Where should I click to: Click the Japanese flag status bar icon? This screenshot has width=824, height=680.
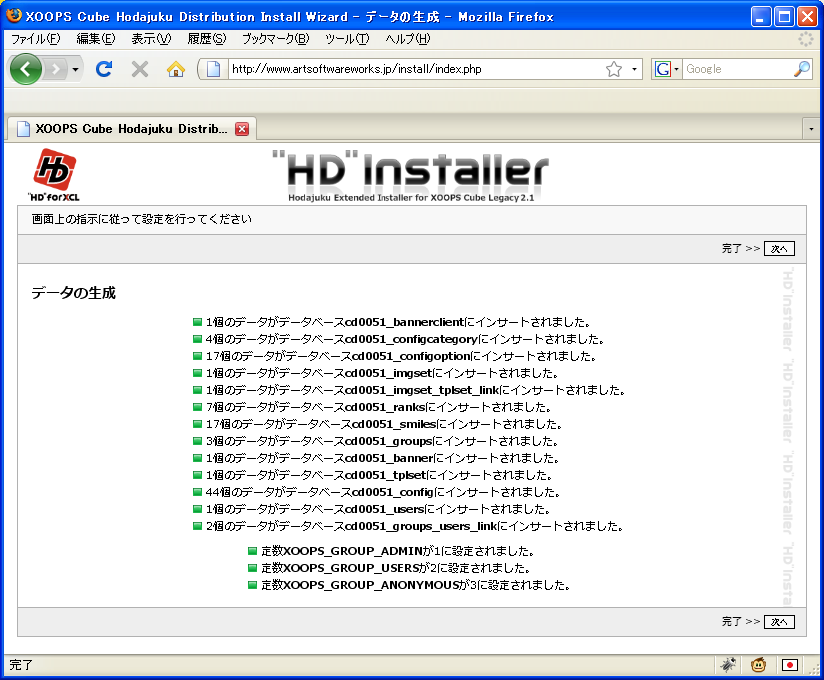790,664
